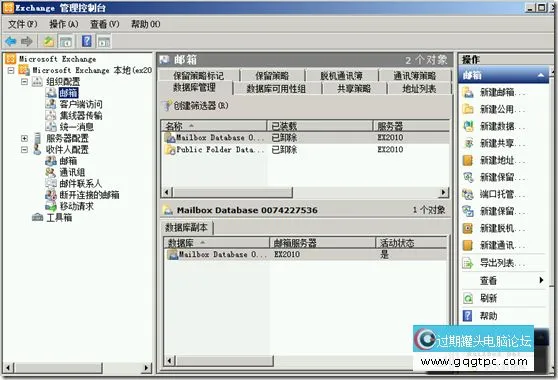Click 新建共享... action icon
Image resolution: width=558 pixels, height=380 pixels.
[x=468, y=143]
